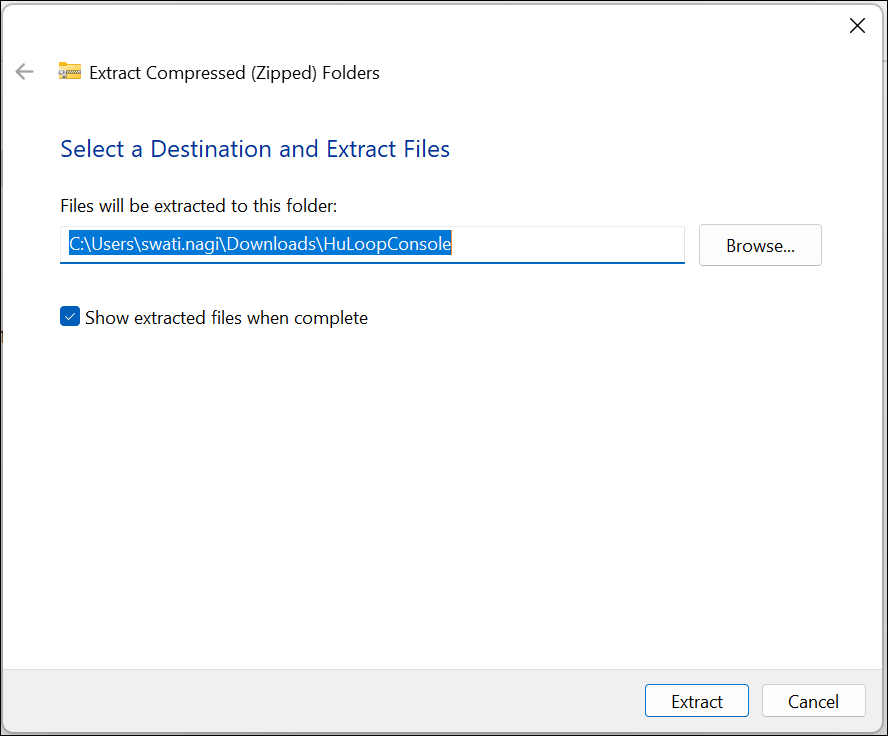Cancel the extraction wizard

pyautogui.click(x=813, y=701)
